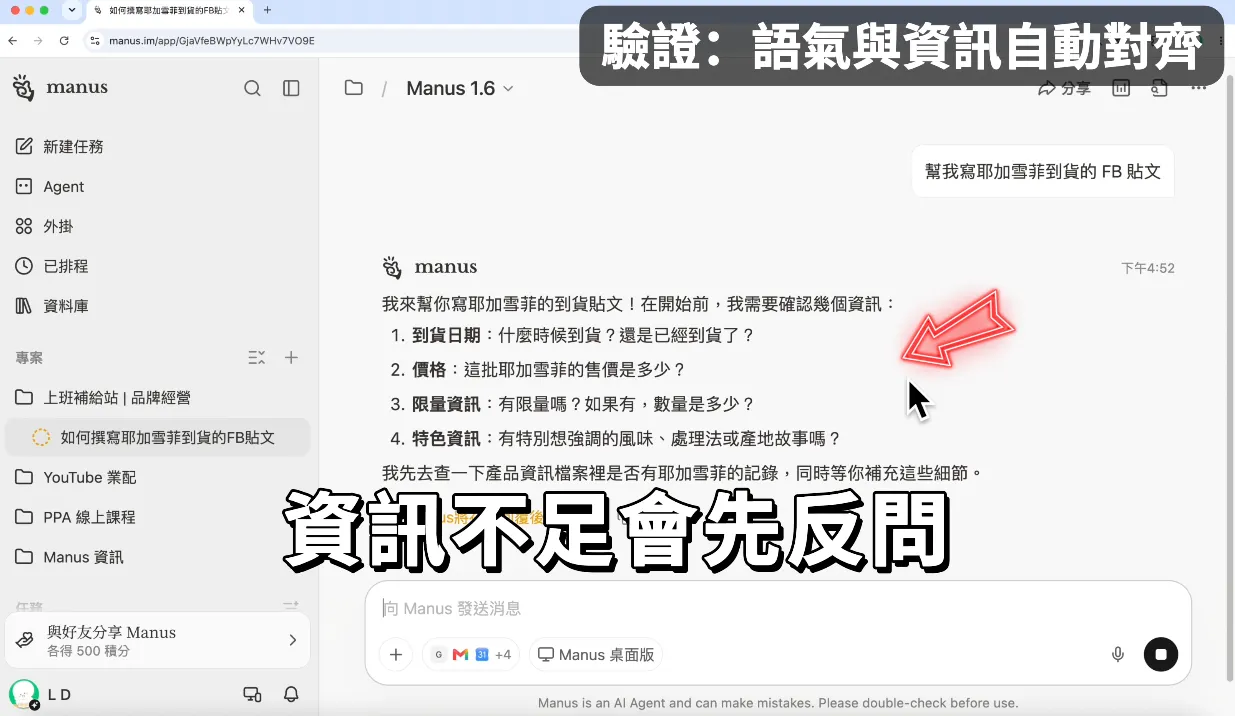Open browser tab list dropdown arrow
The height and width of the screenshot is (716, 1235).
[x=71, y=10]
